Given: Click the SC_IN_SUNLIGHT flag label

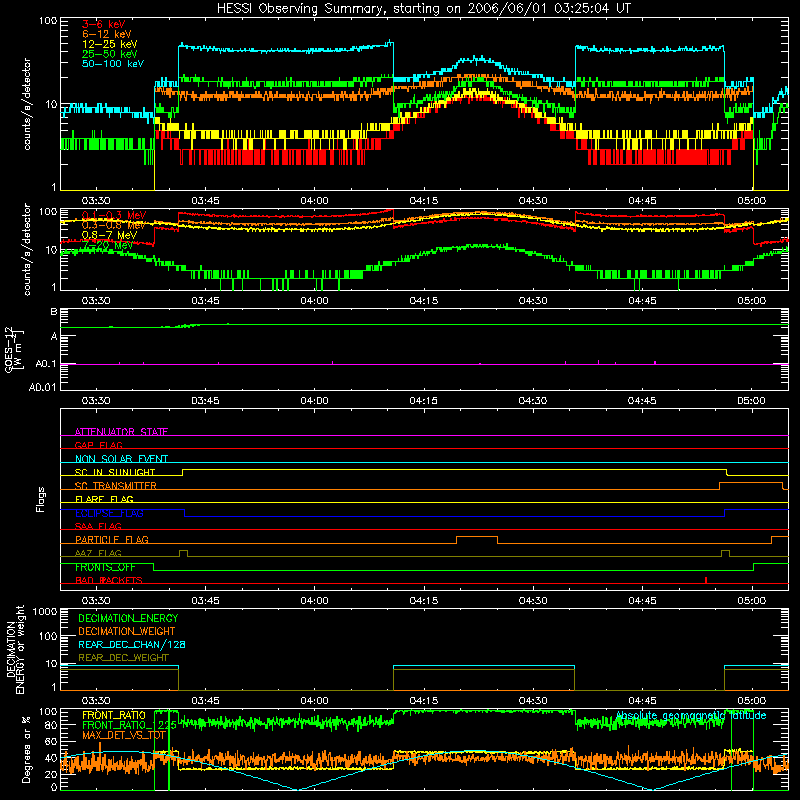Looking at the screenshot, I should click(115, 472).
